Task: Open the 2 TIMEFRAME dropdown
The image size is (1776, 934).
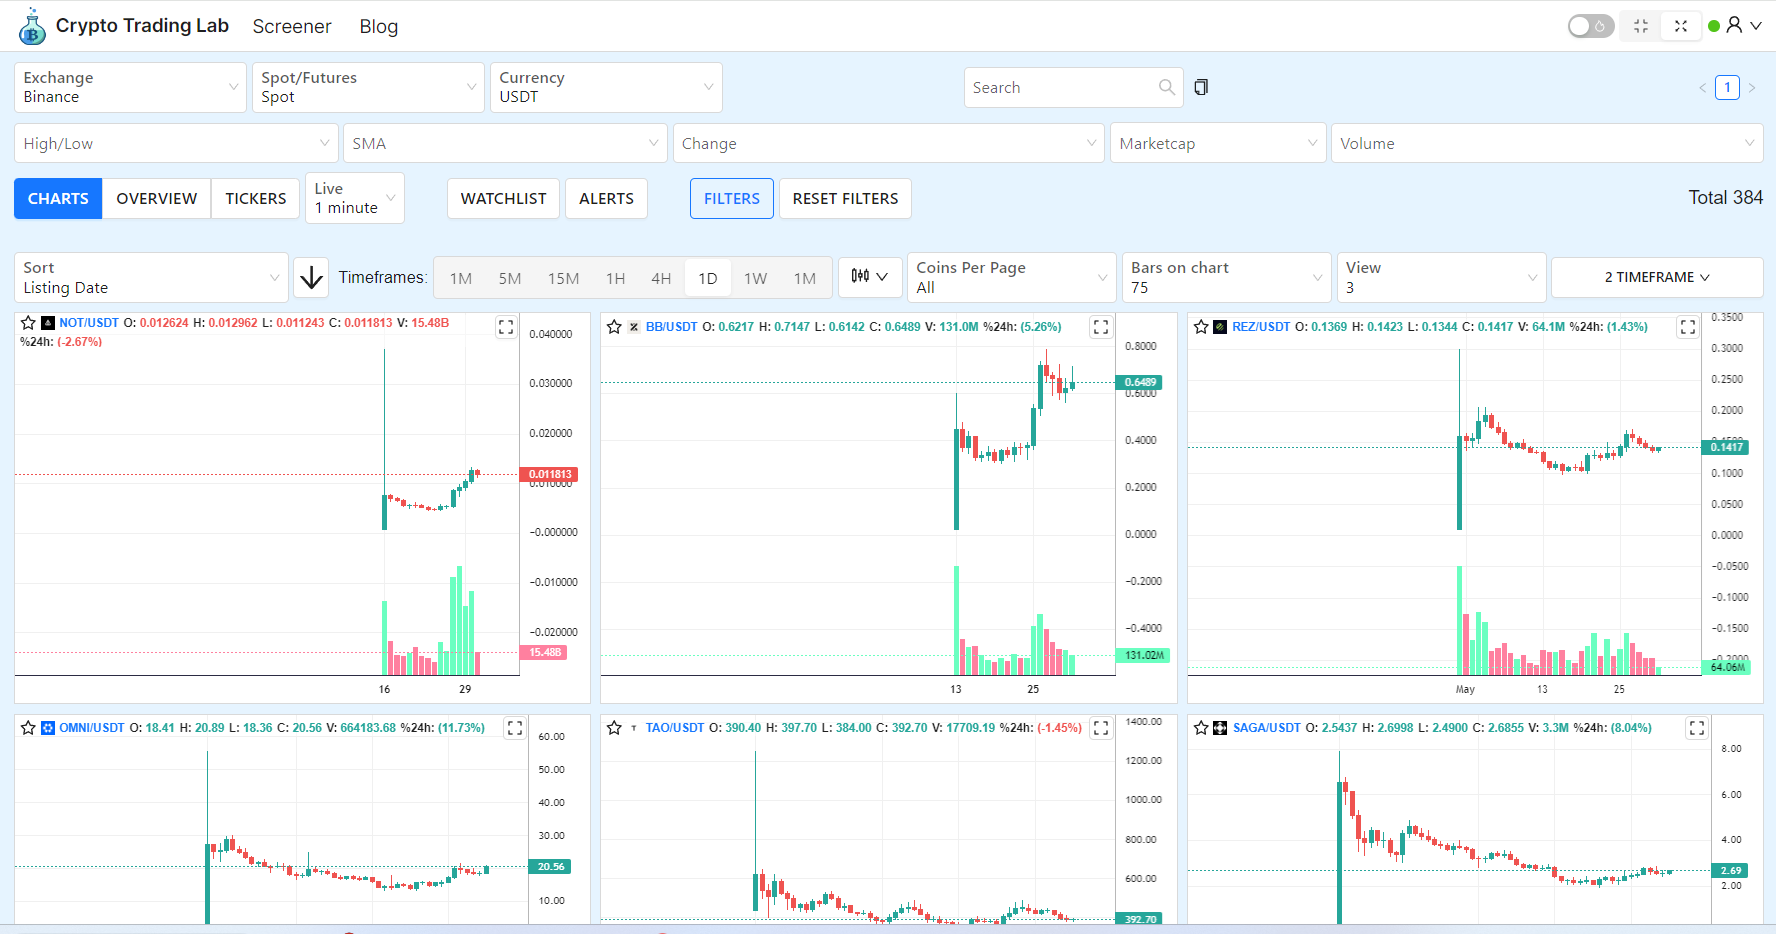Action: tap(1657, 277)
